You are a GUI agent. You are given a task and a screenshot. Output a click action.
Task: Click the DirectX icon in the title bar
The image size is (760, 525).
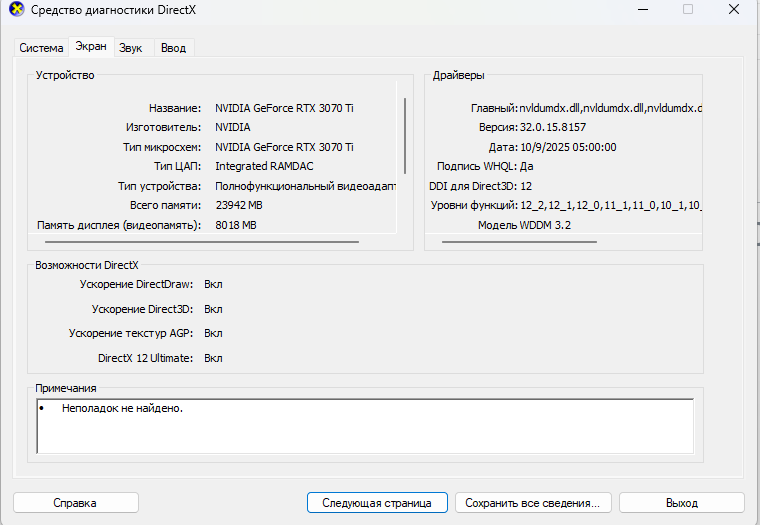coord(16,9)
